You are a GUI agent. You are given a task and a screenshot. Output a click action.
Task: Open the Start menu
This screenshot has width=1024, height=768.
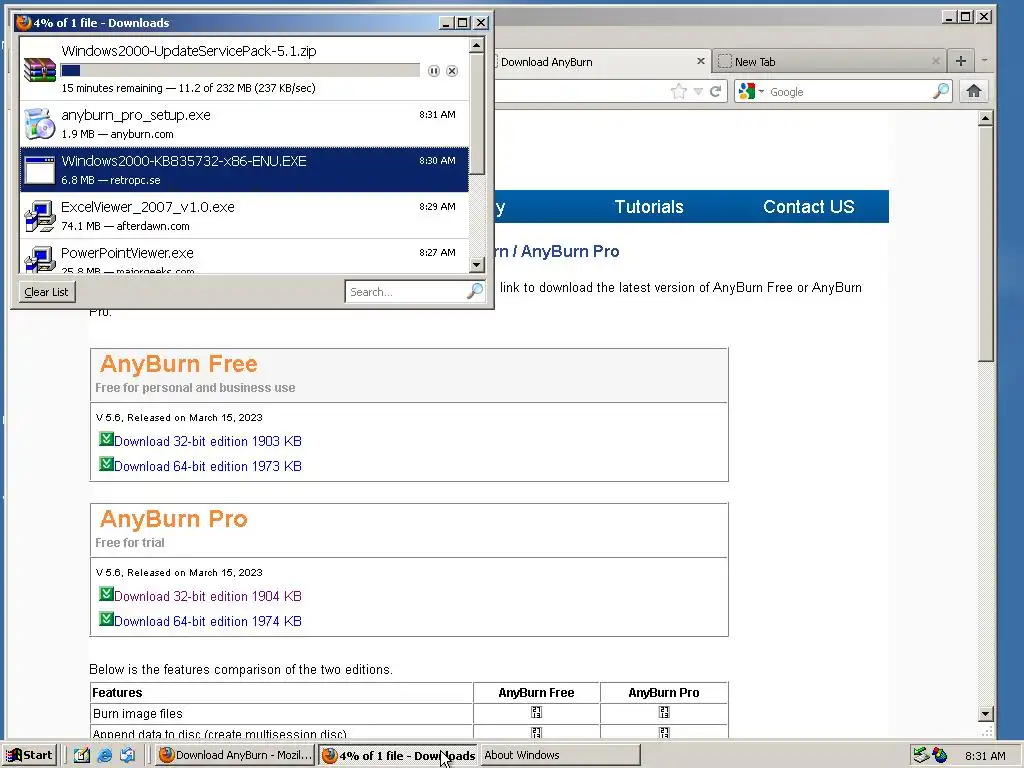(30, 756)
